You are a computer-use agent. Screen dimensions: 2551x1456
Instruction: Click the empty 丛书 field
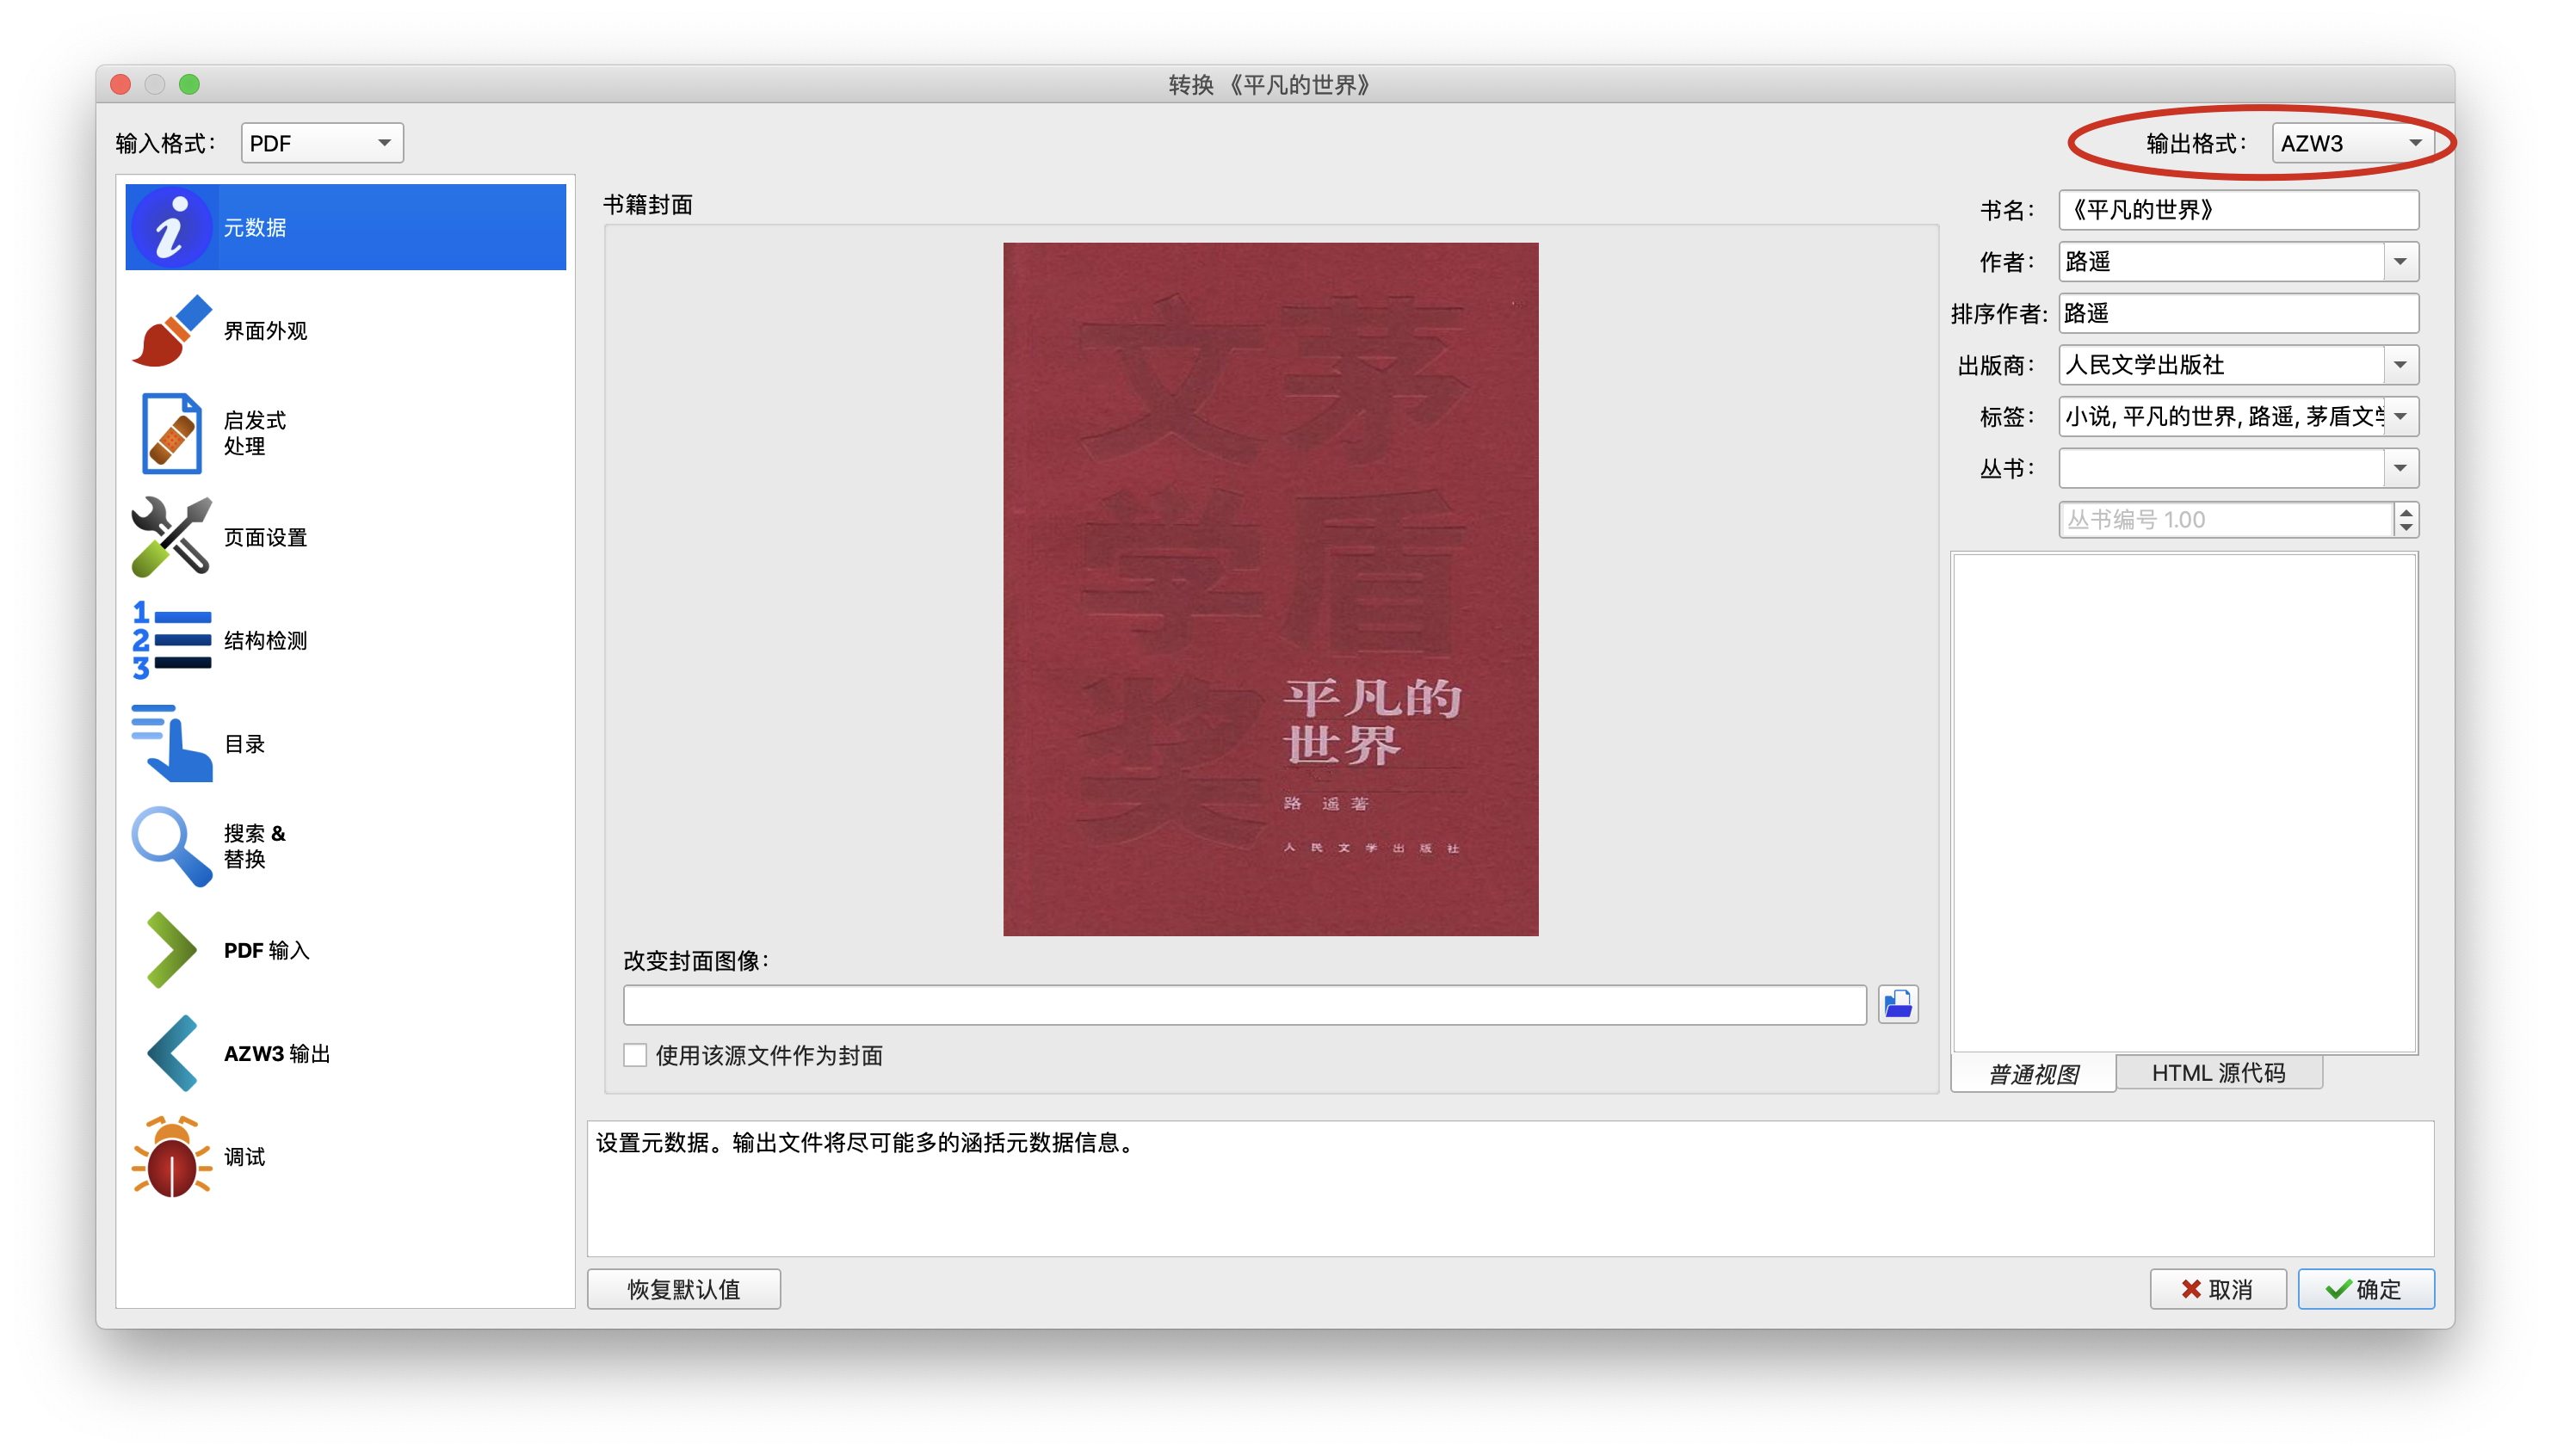pyautogui.click(x=2222, y=468)
